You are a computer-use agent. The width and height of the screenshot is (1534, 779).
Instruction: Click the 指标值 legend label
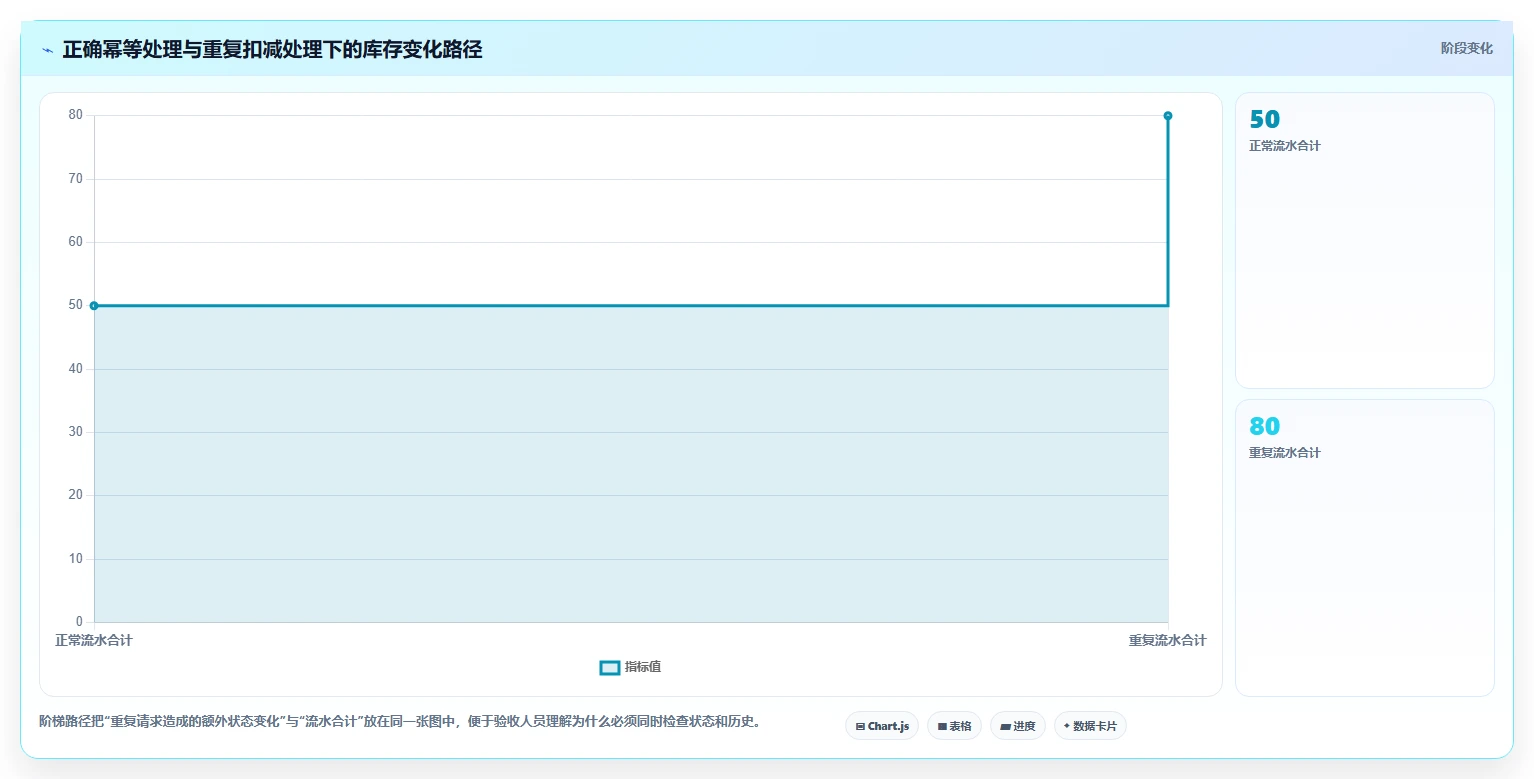[643, 668]
